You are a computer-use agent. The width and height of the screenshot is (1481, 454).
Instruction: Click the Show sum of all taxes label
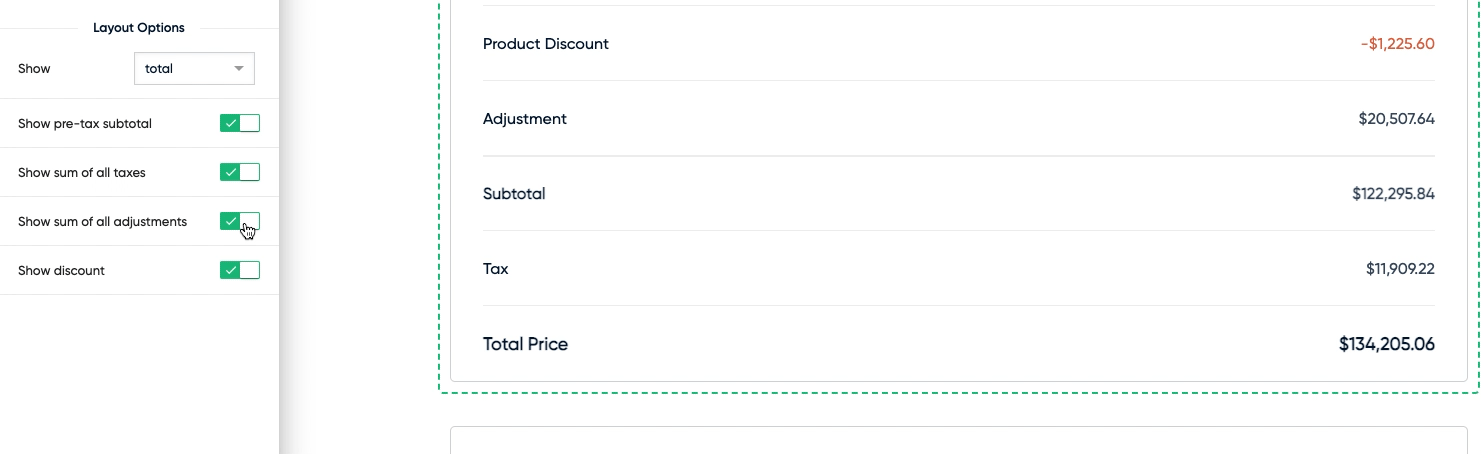(82, 173)
